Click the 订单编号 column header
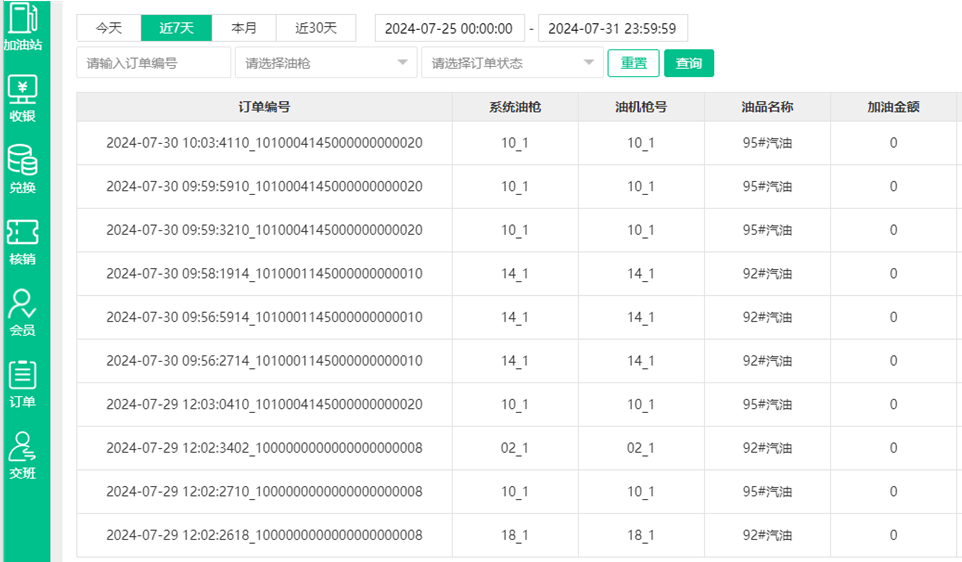 pyautogui.click(x=264, y=107)
